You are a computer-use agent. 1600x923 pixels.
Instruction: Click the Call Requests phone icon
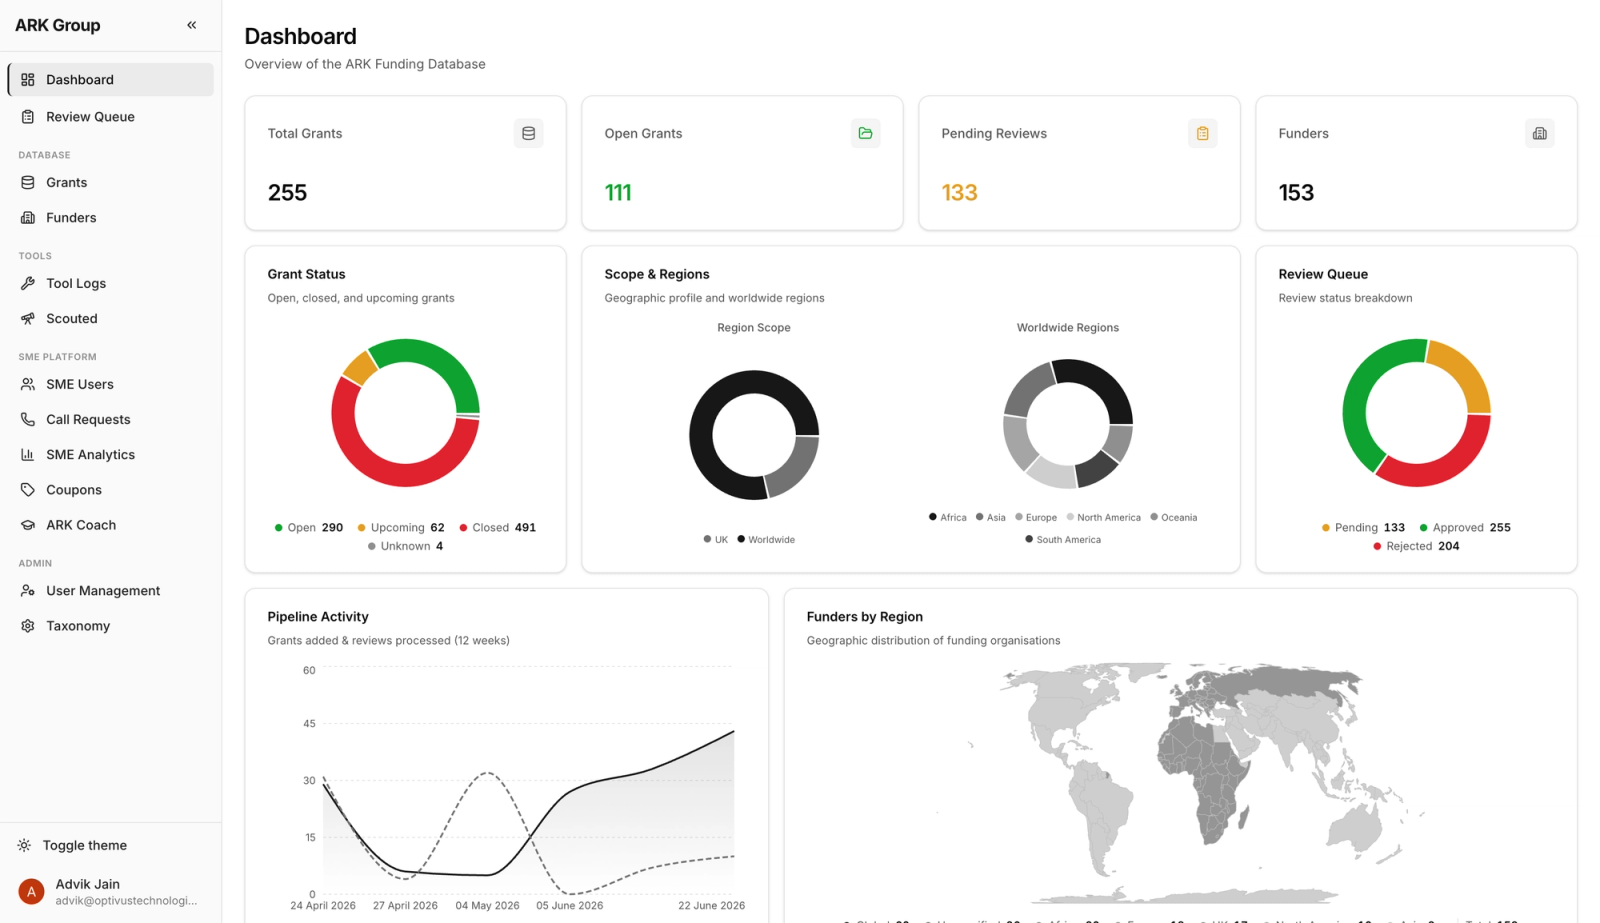(x=28, y=420)
